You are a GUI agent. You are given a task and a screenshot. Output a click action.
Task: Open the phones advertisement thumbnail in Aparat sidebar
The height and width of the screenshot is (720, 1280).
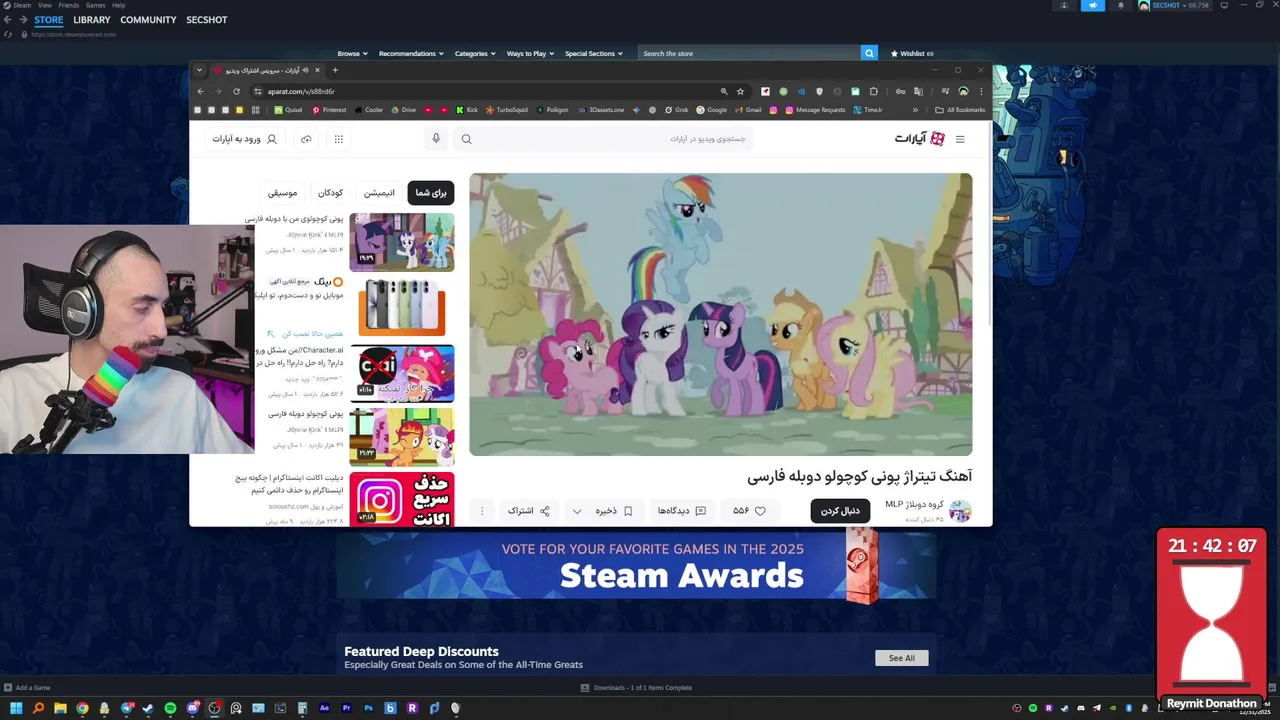click(x=401, y=307)
